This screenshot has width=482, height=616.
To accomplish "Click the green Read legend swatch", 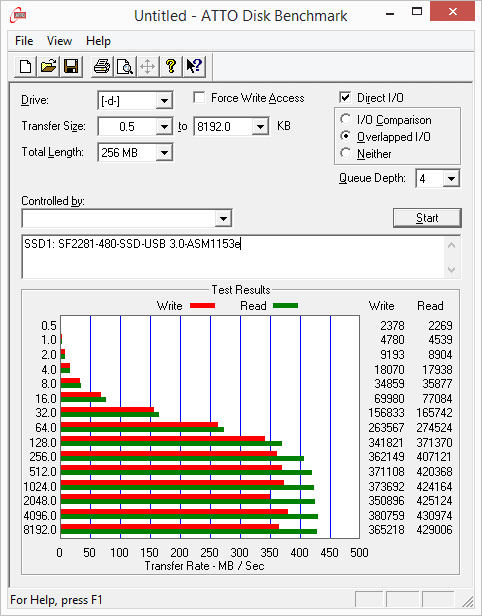I will [285, 305].
